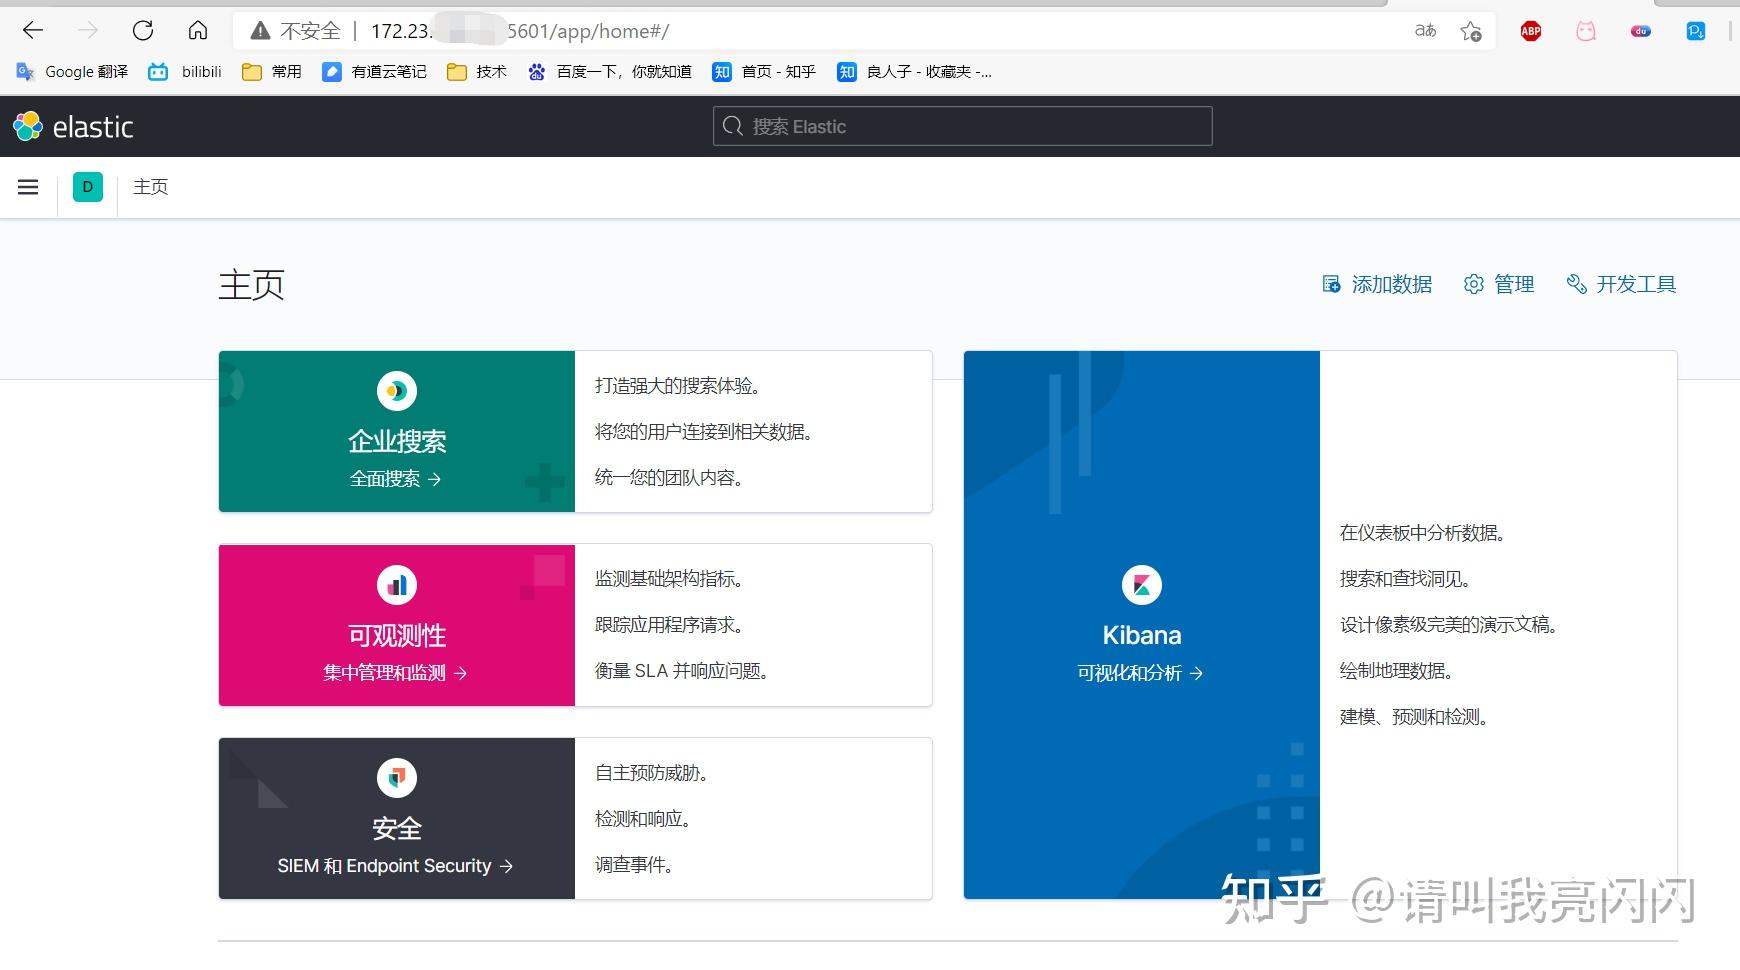Click the 添加数据 icon
Image resolution: width=1740 pixels, height=970 pixels.
click(1331, 284)
